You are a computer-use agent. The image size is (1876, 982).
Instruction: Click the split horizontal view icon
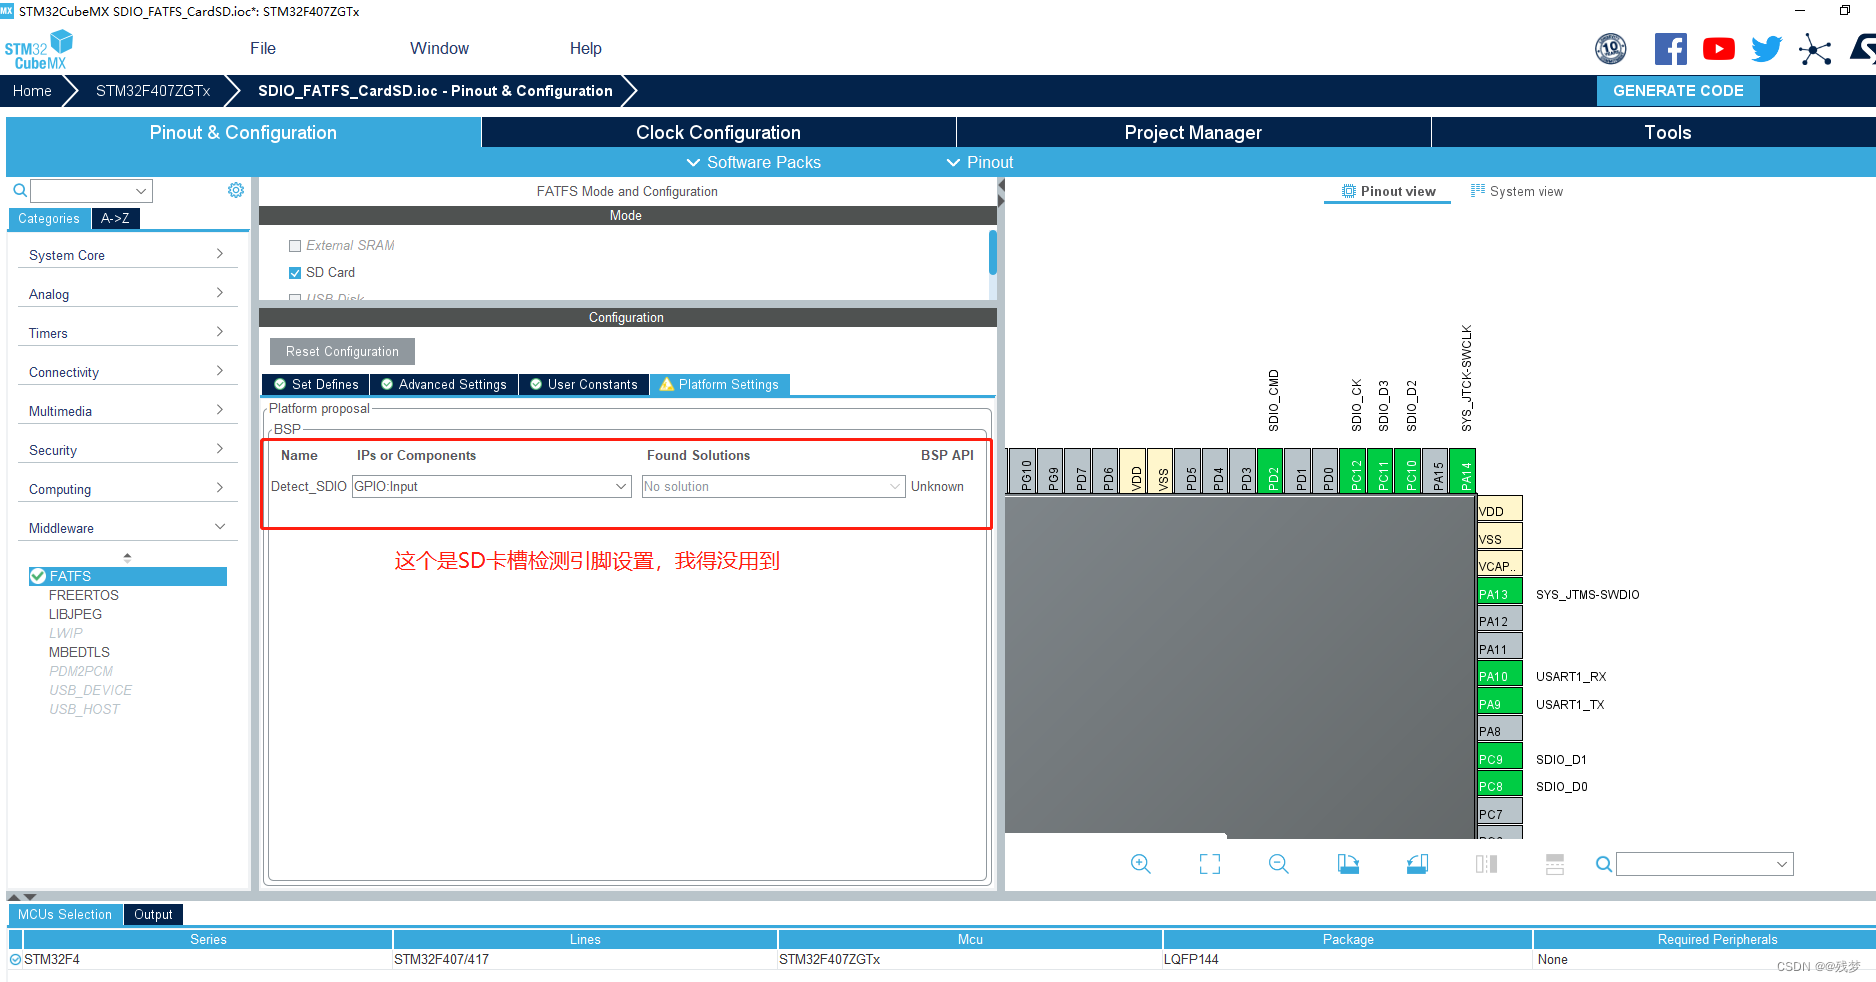tap(1555, 864)
